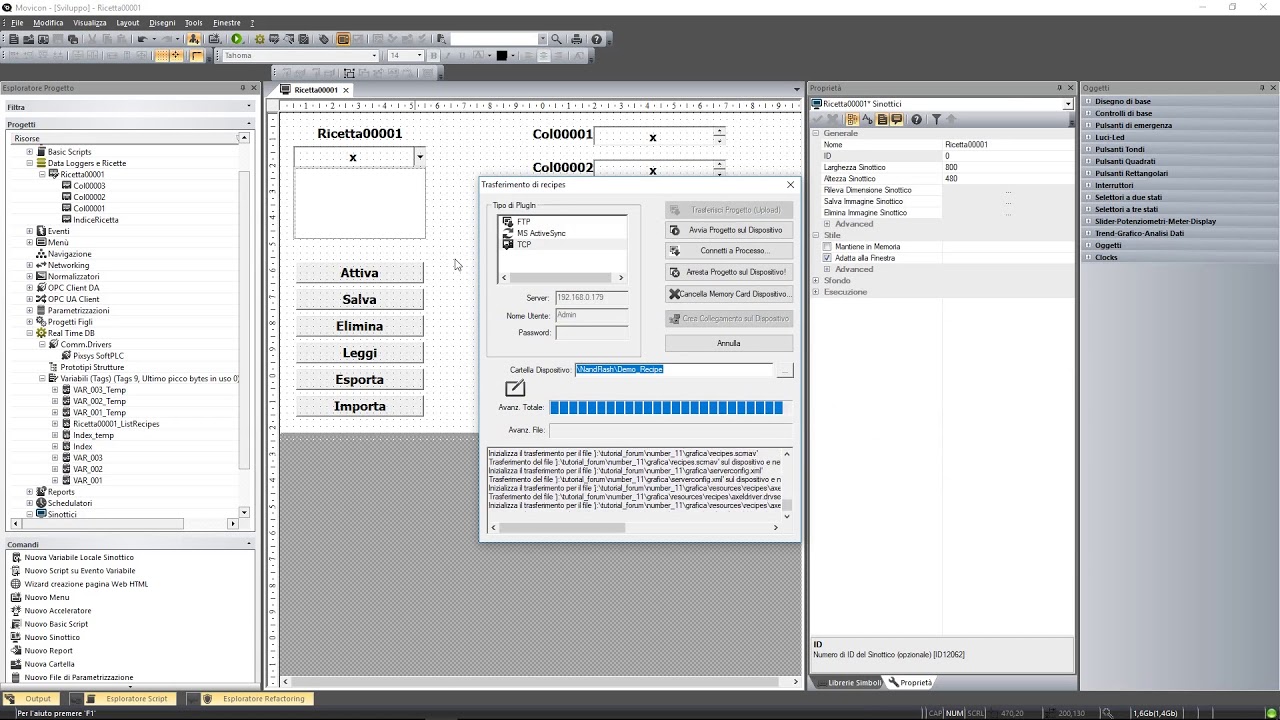
Task: Open the Tools menu
Action: pyautogui.click(x=194, y=23)
